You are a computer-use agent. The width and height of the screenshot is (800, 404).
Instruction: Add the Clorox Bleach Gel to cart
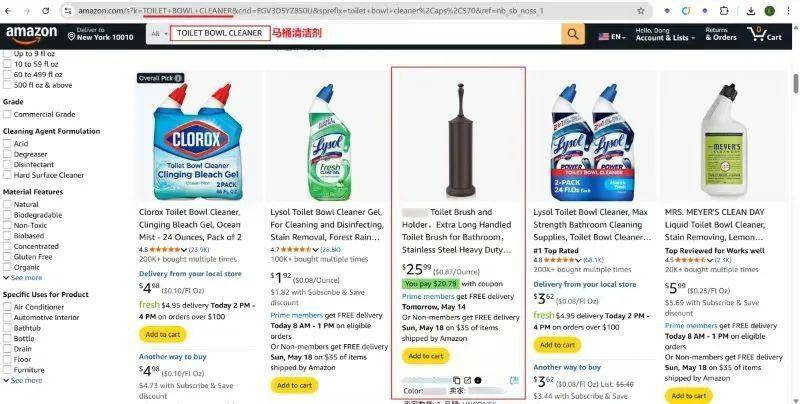coord(163,335)
